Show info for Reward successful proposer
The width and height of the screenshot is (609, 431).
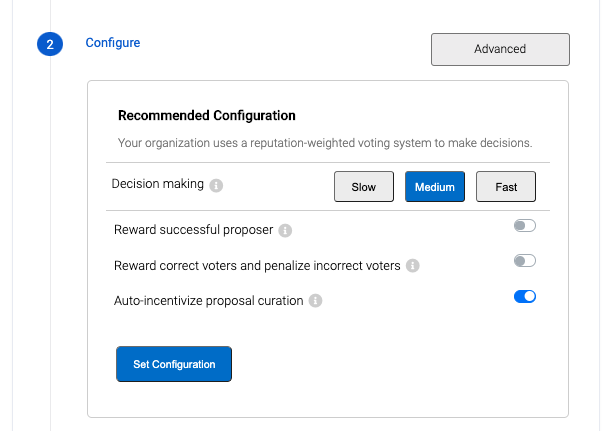tap(285, 231)
